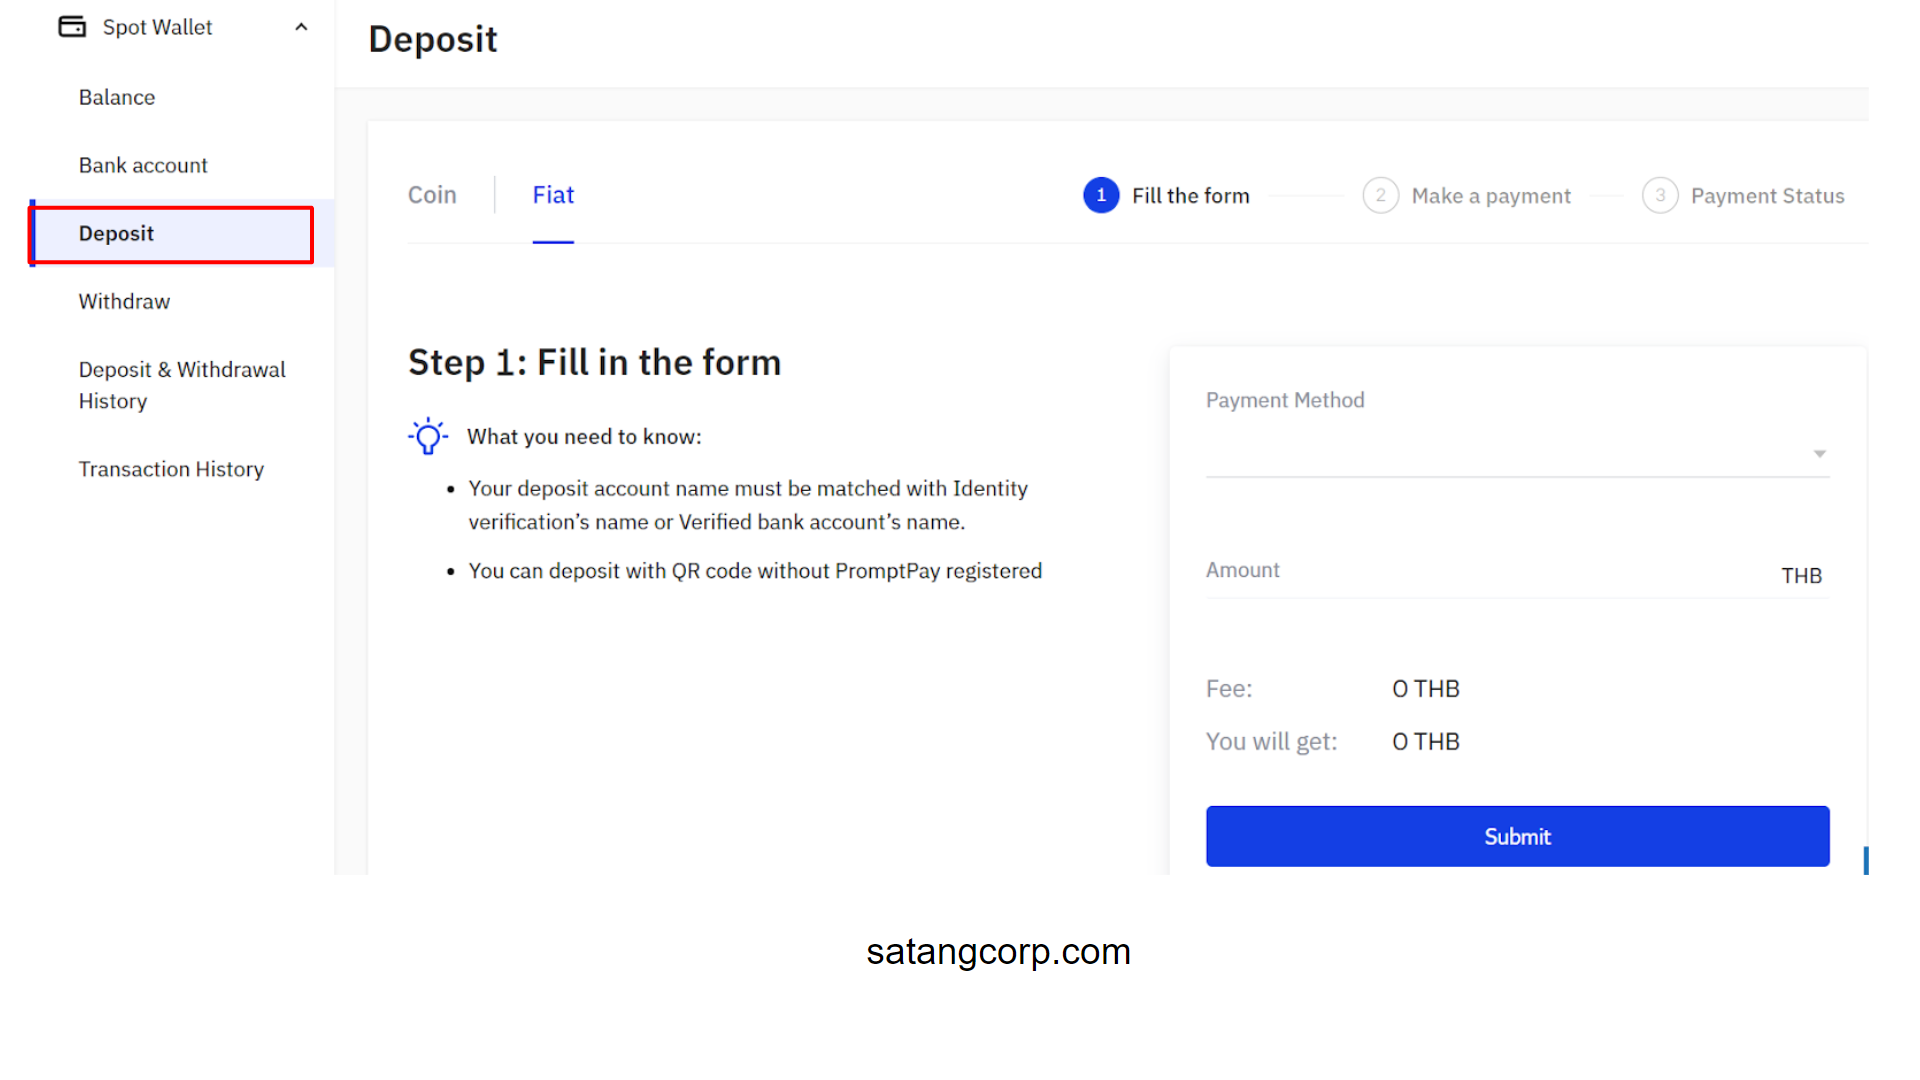Click the satangcorp.com link

[999, 951]
